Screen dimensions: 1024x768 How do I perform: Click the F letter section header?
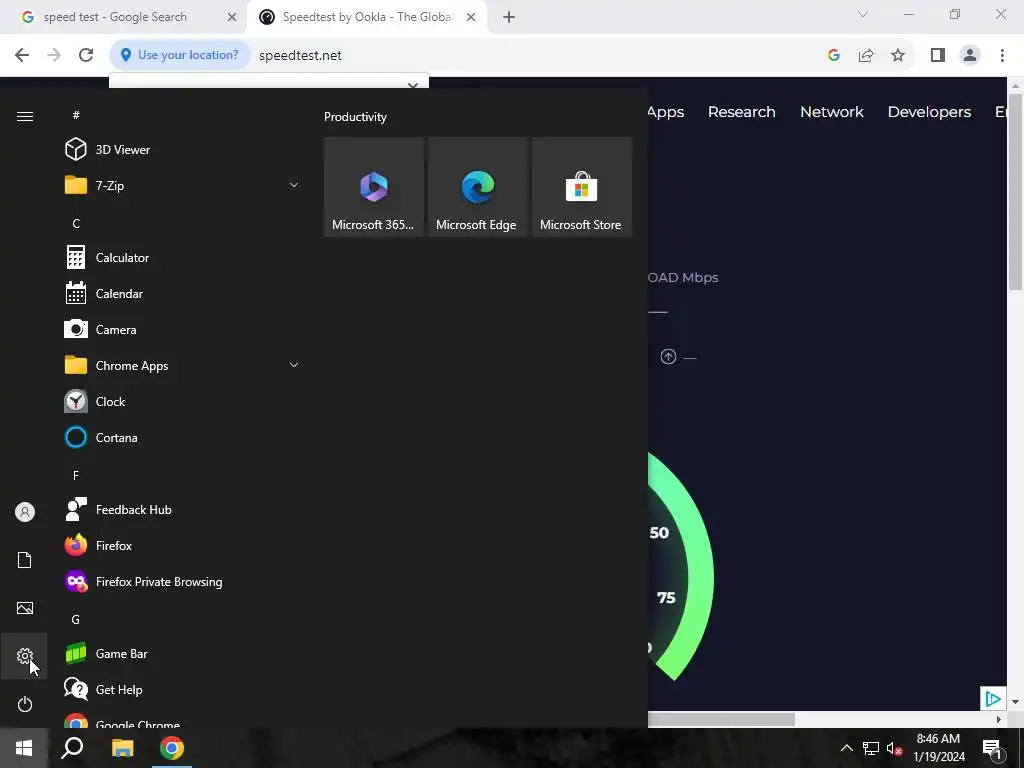point(76,475)
